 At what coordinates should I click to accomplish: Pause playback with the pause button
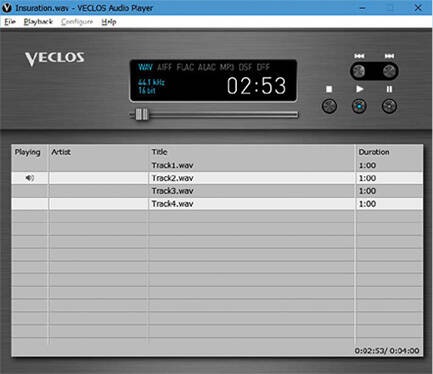389,106
